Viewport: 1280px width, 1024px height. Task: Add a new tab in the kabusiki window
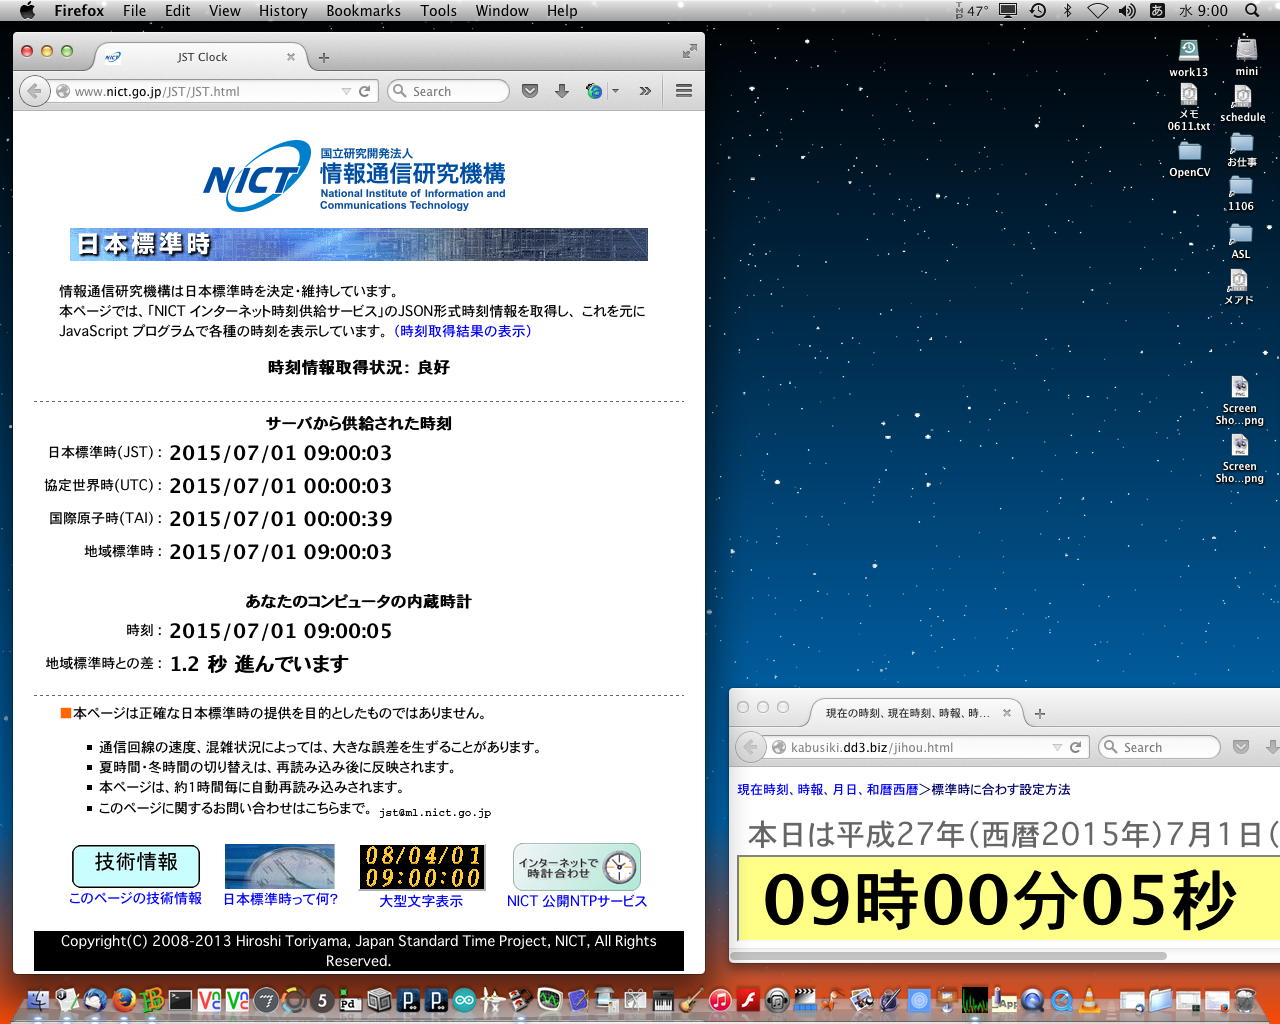pyautogui.click(x=1040, y=713)
